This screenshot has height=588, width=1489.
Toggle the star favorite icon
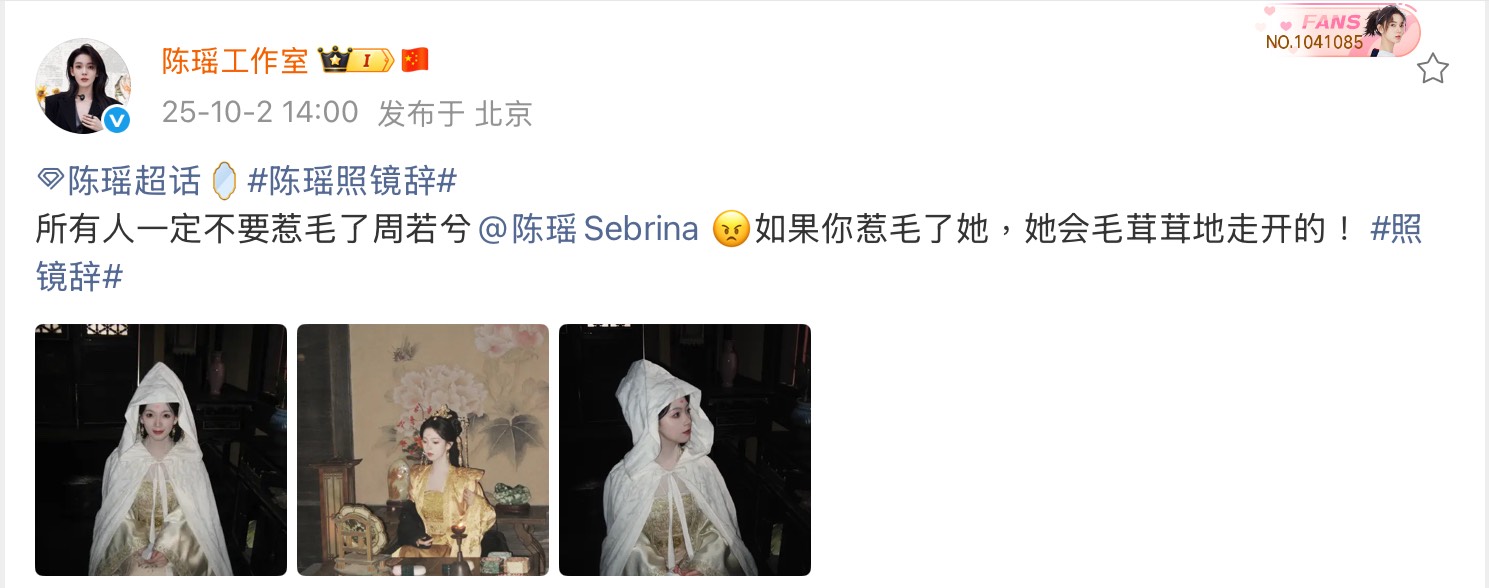tap(1432, 68)
